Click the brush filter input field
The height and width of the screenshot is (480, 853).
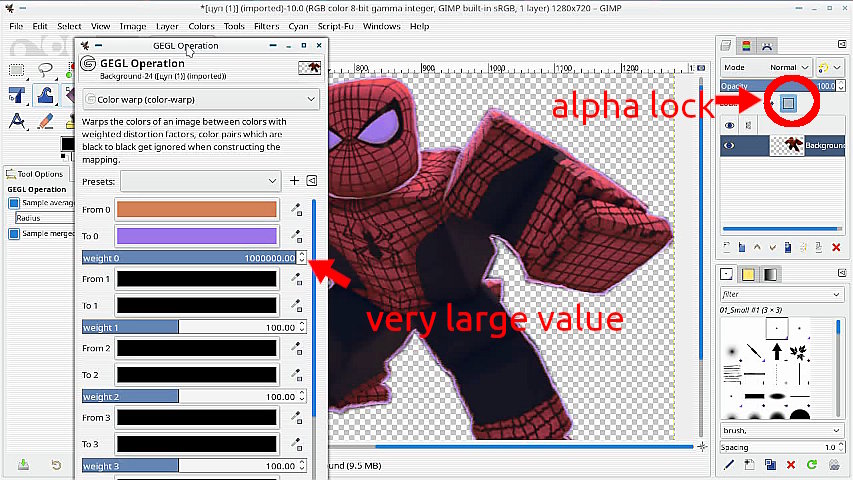click(x=778, y=294)
